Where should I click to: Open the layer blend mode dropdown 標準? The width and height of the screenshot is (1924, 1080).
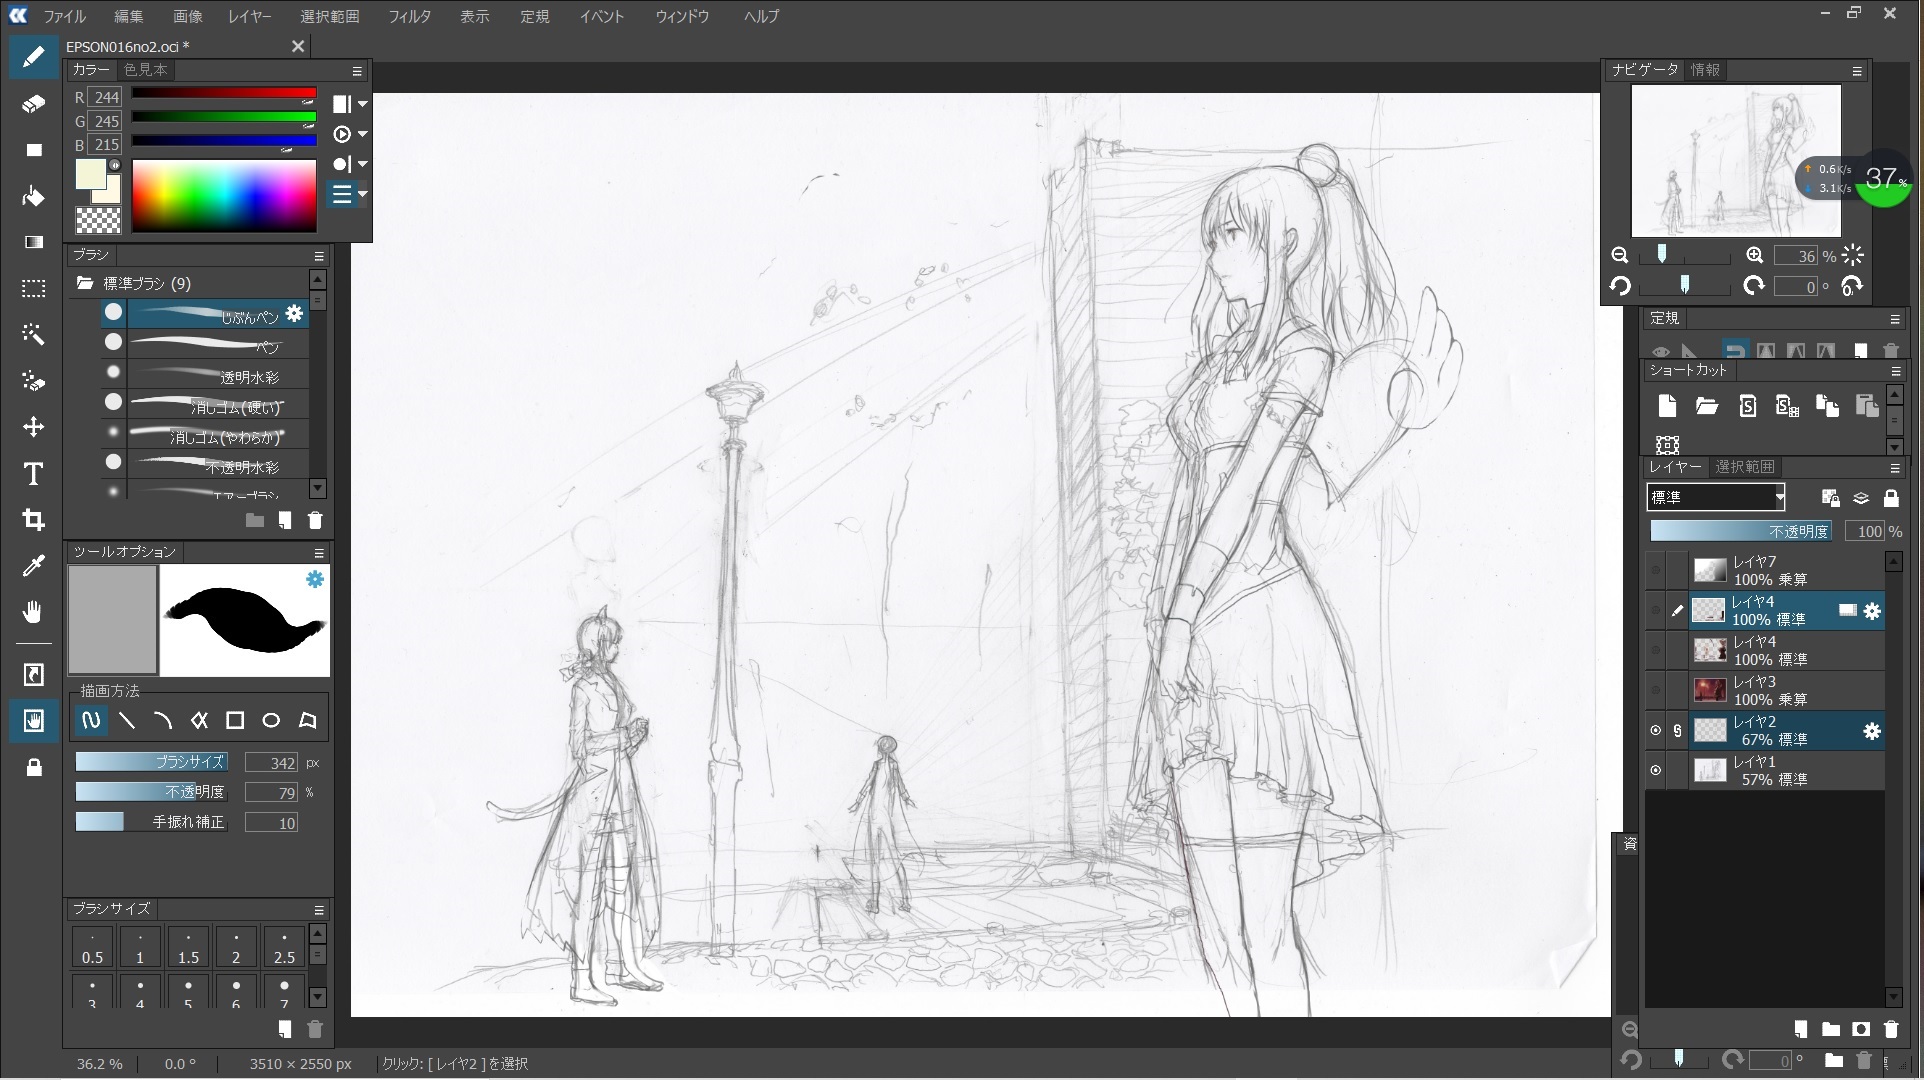click(x=1716, y=497)
